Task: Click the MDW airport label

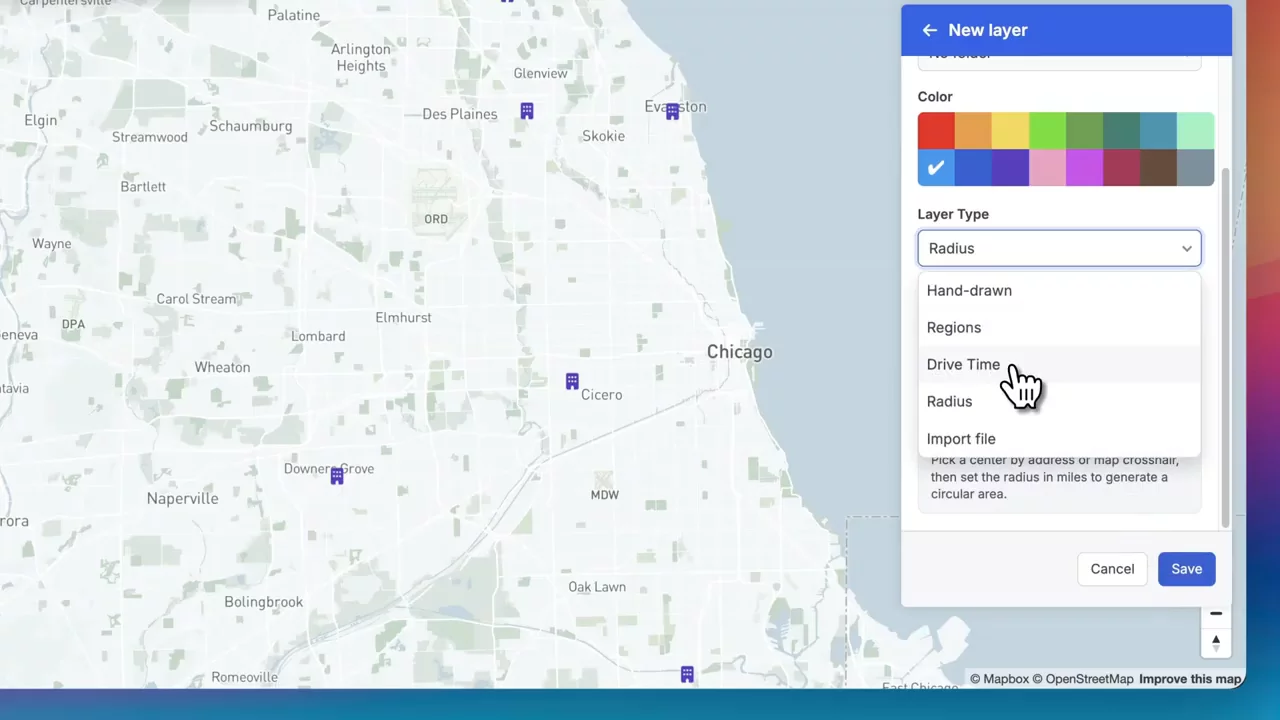Action: (605, 495)
